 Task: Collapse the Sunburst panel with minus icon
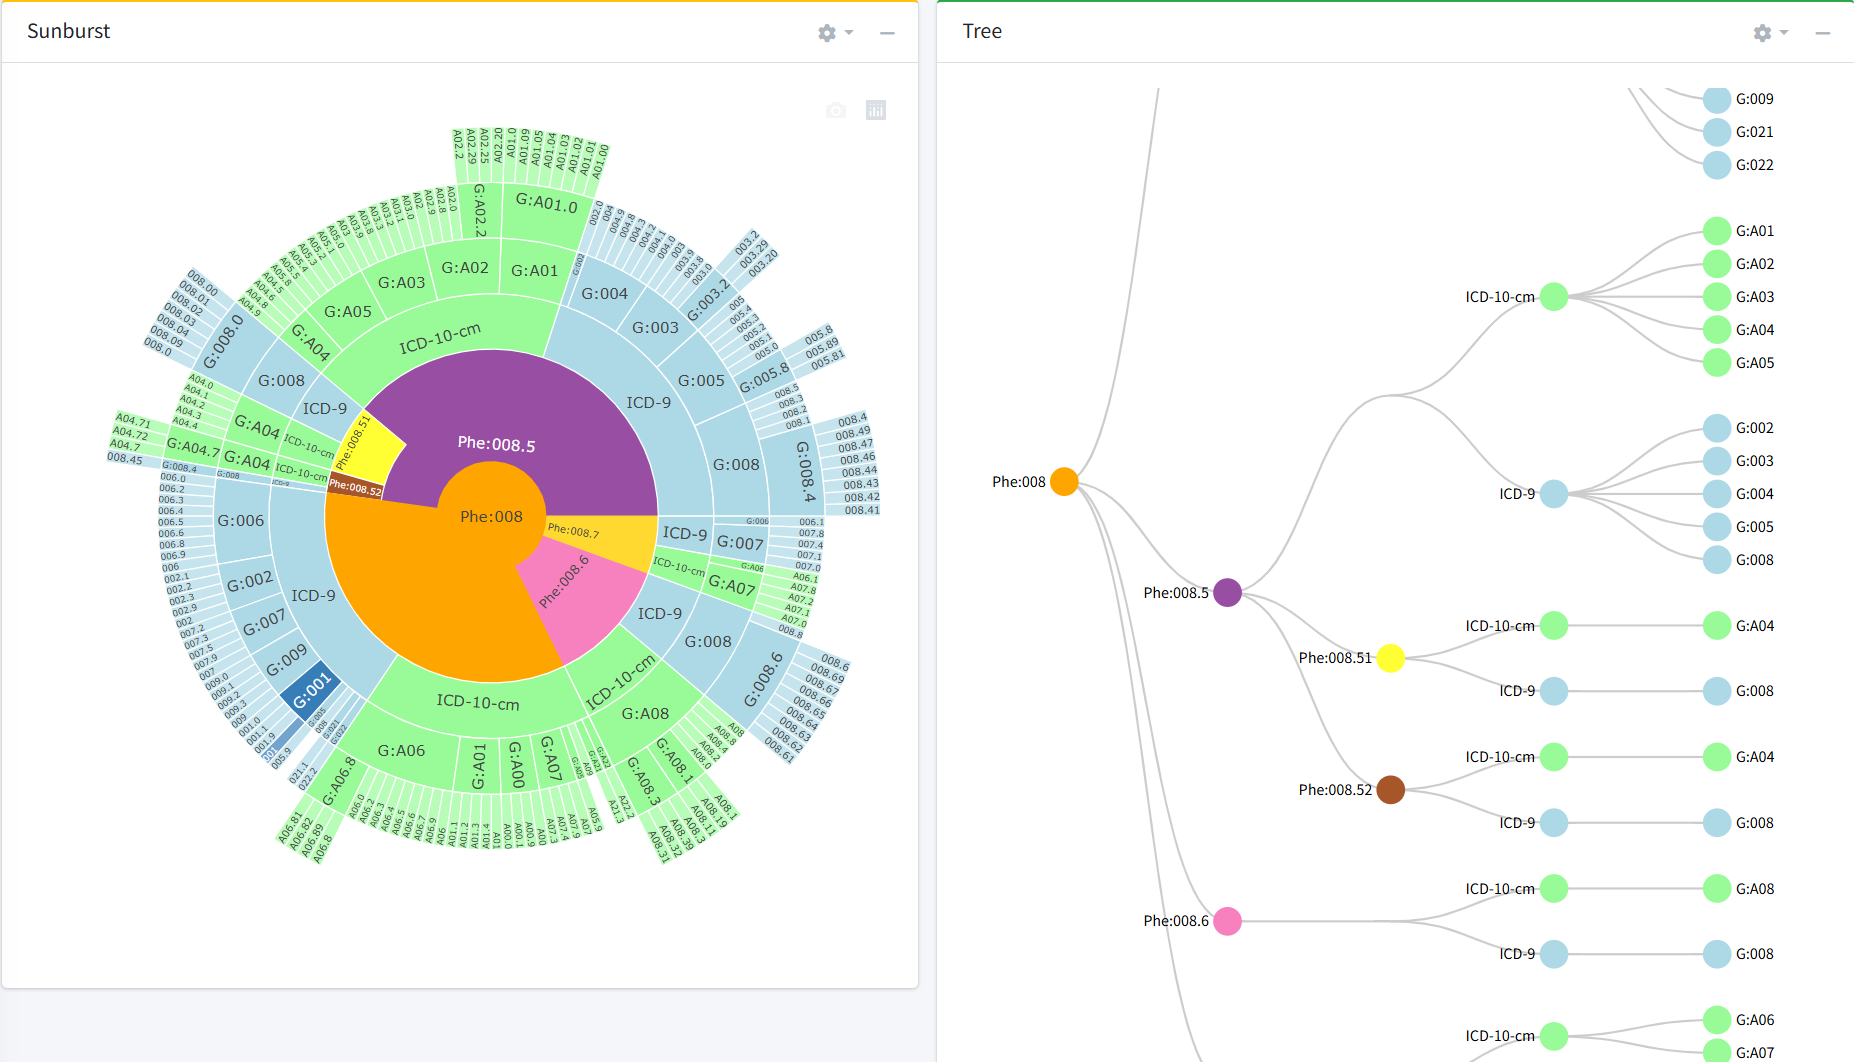pyautogui.click(x=887, y=33)
